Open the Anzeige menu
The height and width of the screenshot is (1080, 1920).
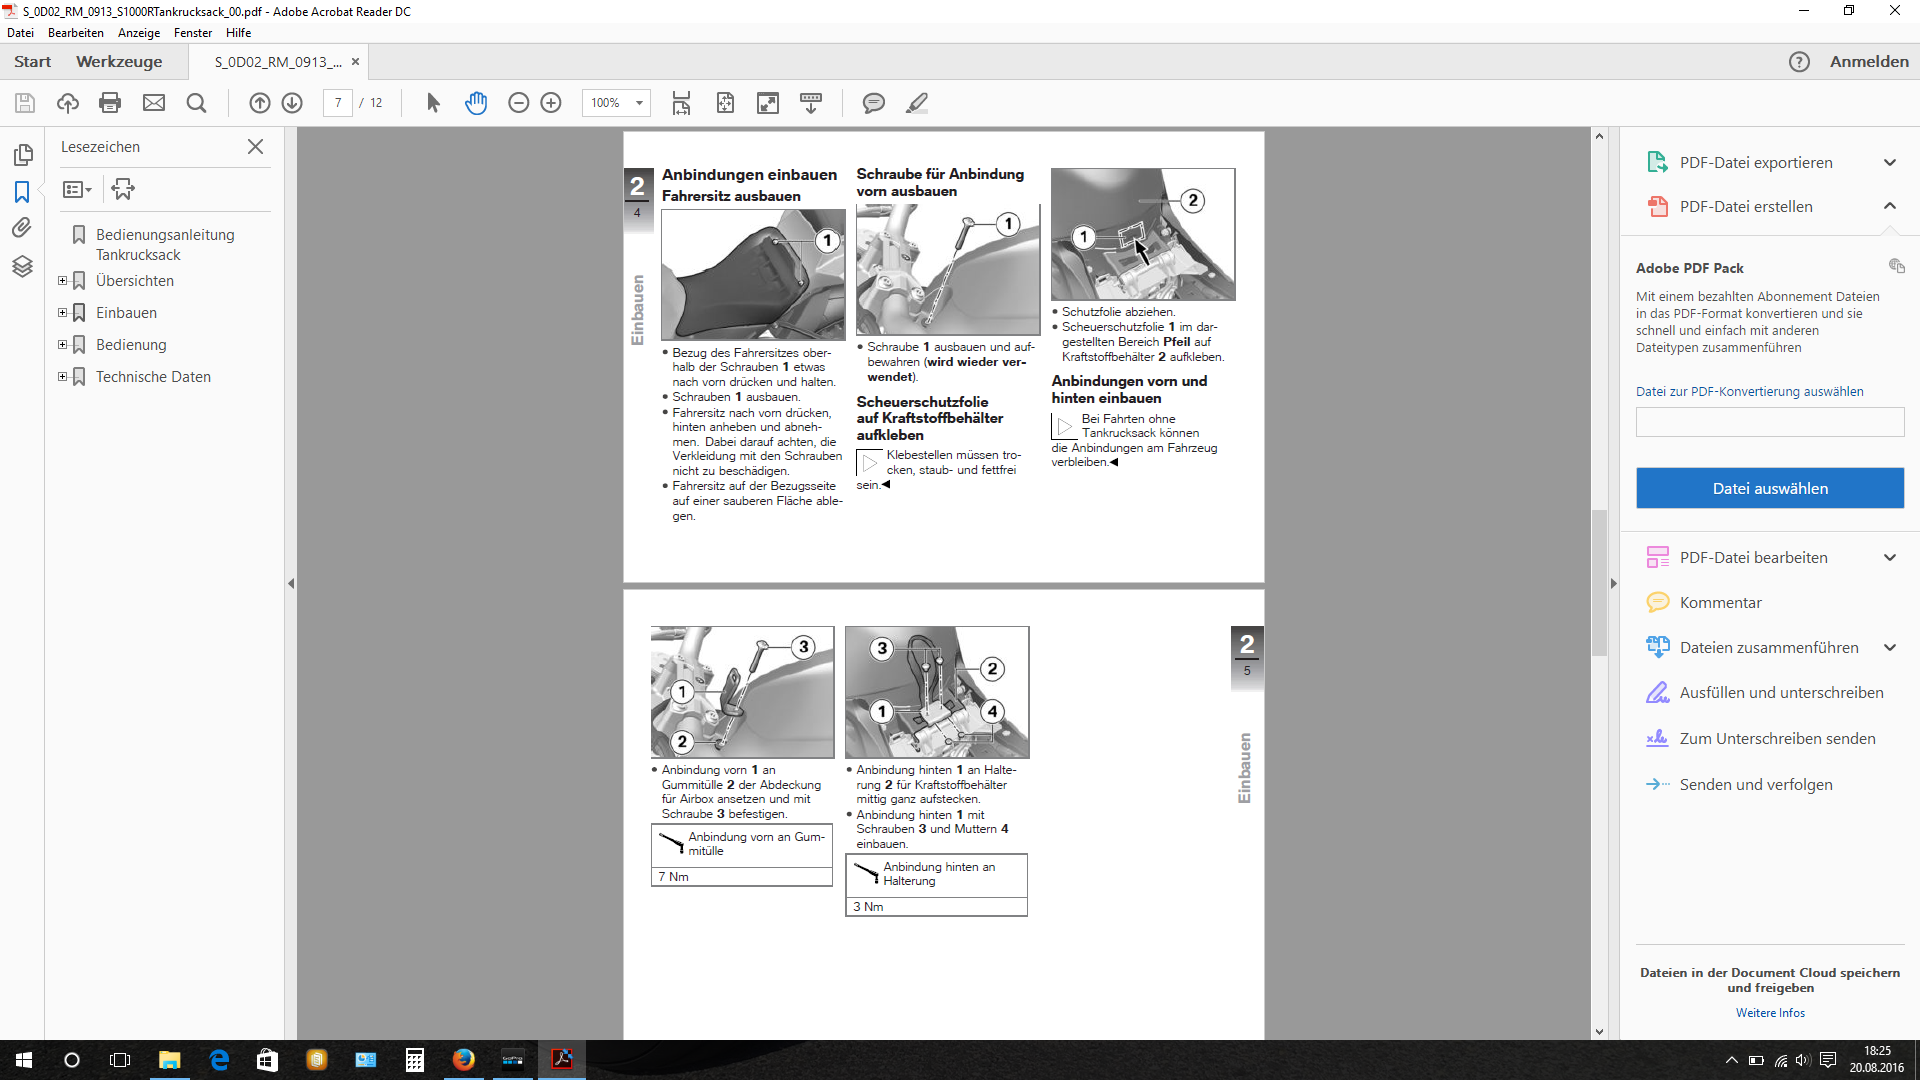138,33
